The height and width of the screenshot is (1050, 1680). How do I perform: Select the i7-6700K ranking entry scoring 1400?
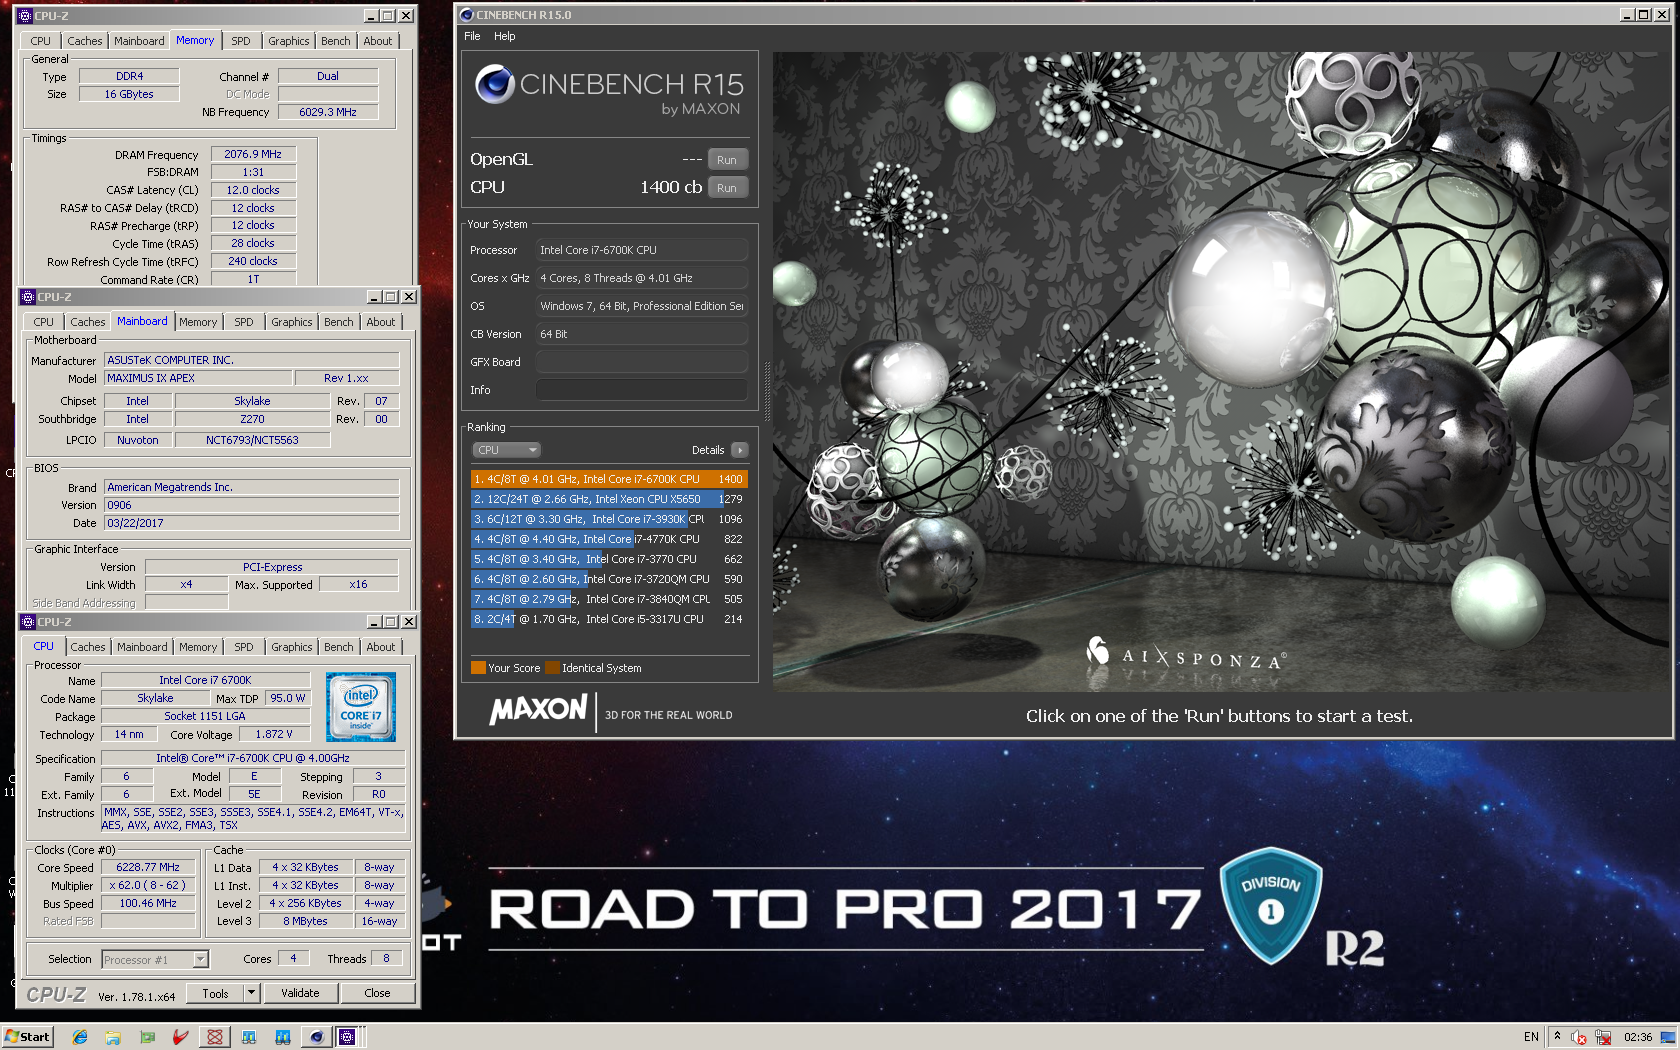click(609, 479)
